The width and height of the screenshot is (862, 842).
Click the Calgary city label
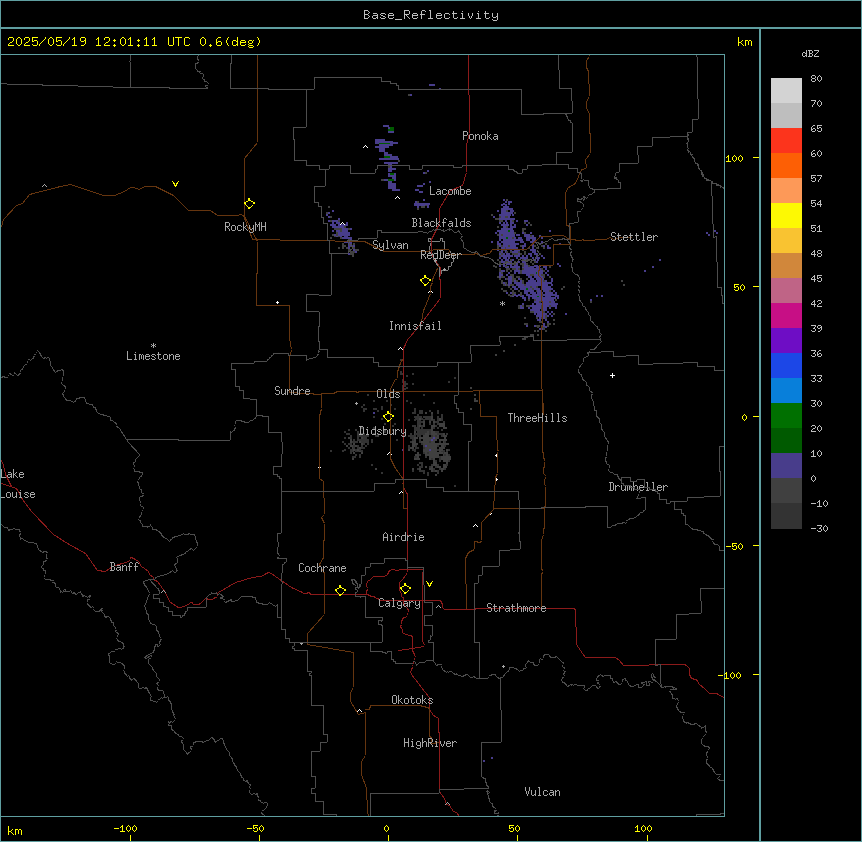pos(399,603)
